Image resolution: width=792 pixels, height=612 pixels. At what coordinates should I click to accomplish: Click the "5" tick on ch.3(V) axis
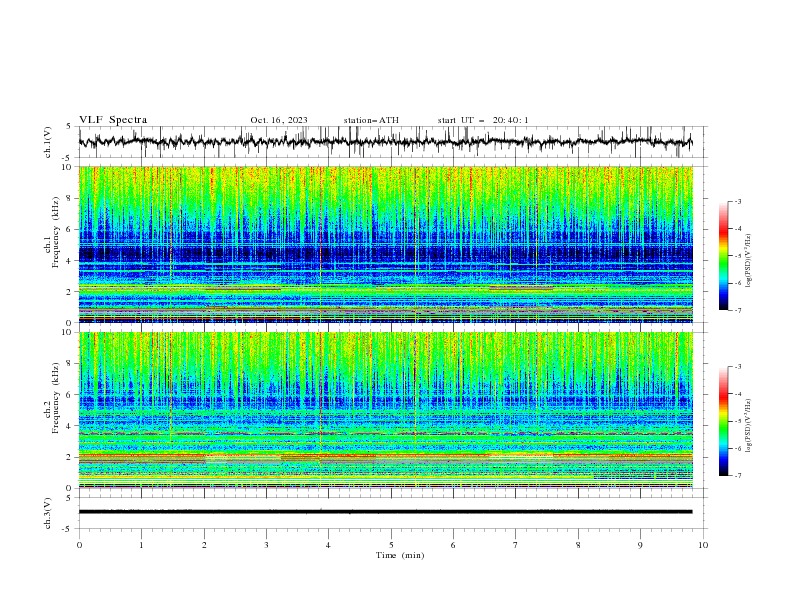pos(69,498)
